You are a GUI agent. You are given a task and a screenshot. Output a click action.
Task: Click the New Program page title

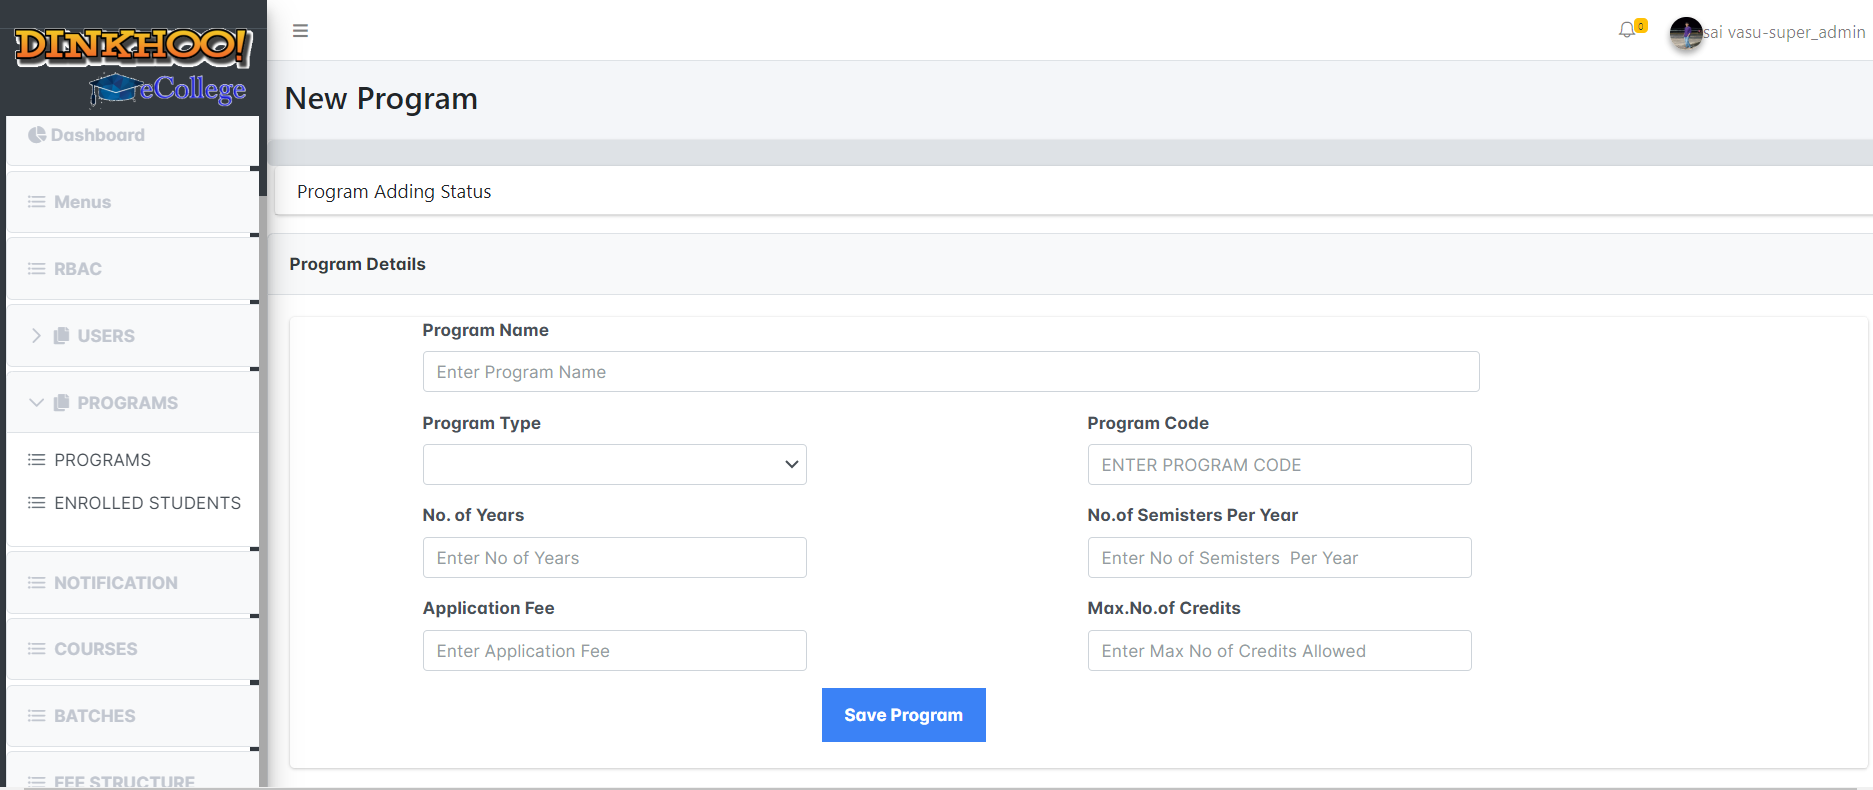tap(381, 99)
